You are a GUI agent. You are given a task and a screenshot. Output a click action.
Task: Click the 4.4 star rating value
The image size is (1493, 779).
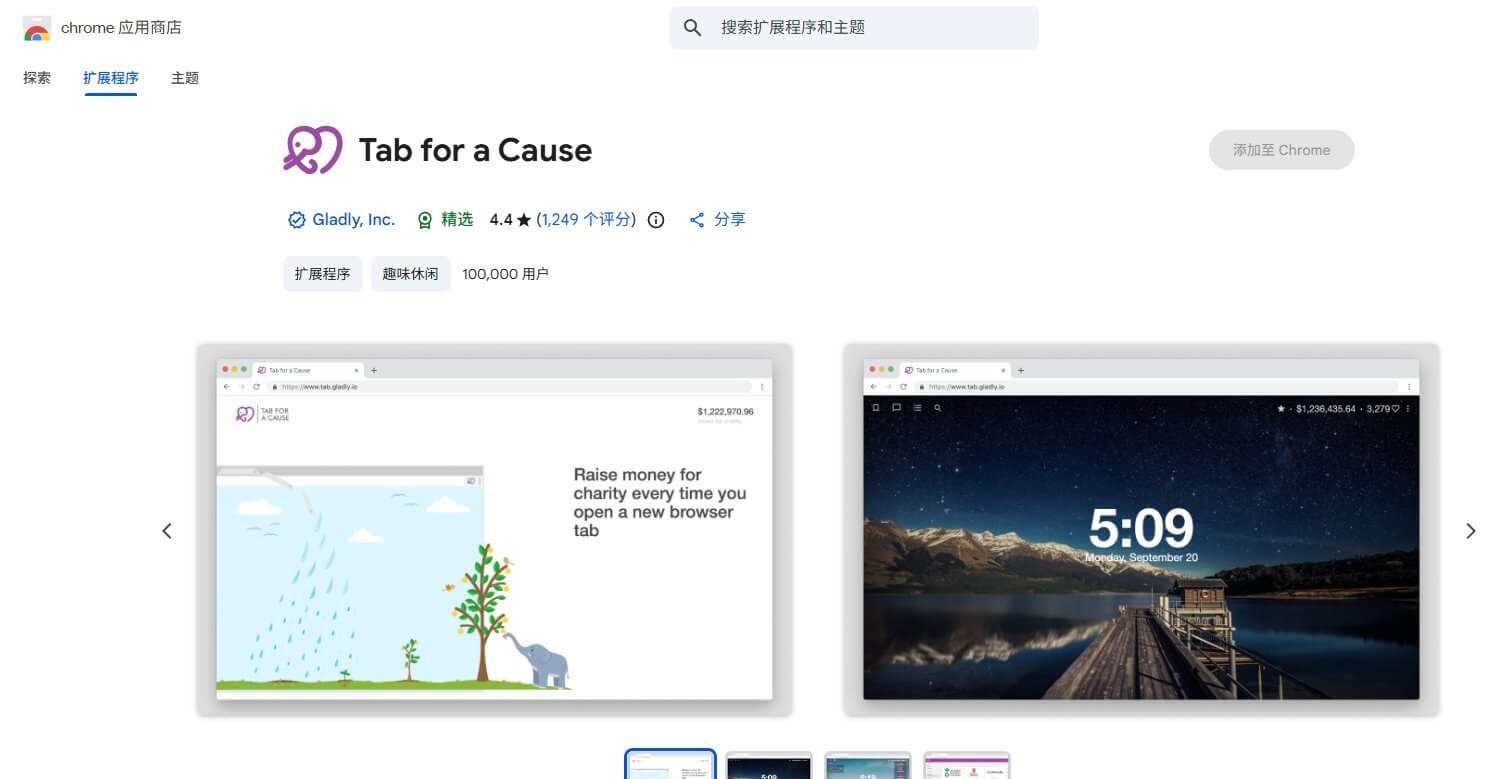pos(510,220)
